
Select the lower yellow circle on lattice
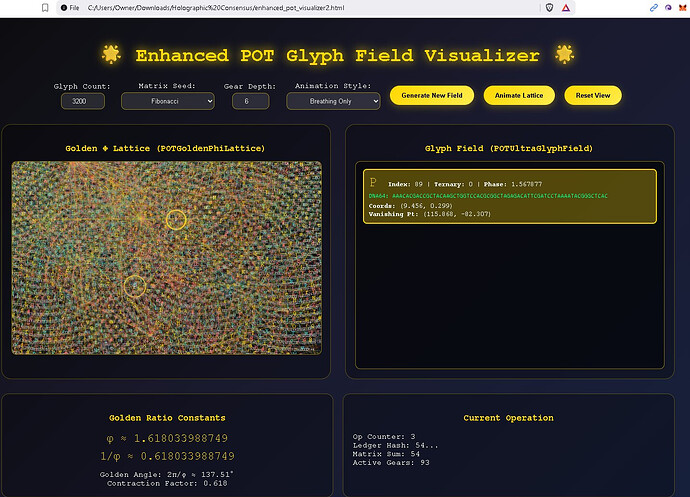(135, 287)
